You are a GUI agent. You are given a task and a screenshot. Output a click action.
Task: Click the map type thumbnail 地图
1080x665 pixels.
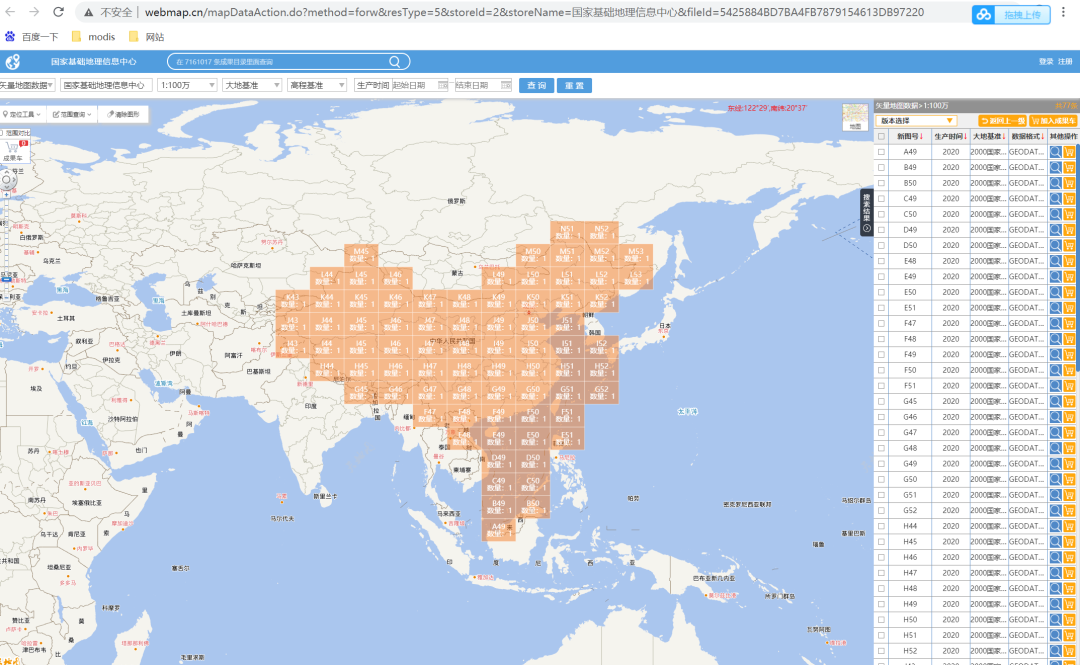pyautogui.click(x=855, y=116)
